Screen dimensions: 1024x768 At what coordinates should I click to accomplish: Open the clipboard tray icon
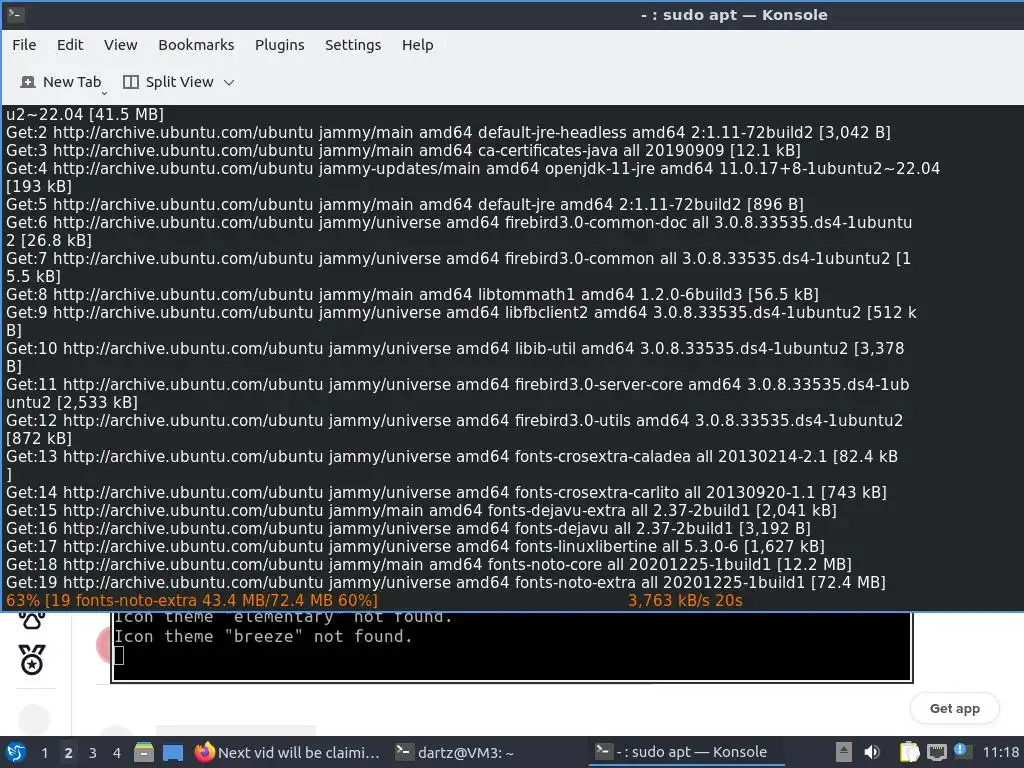pos(909,752)
